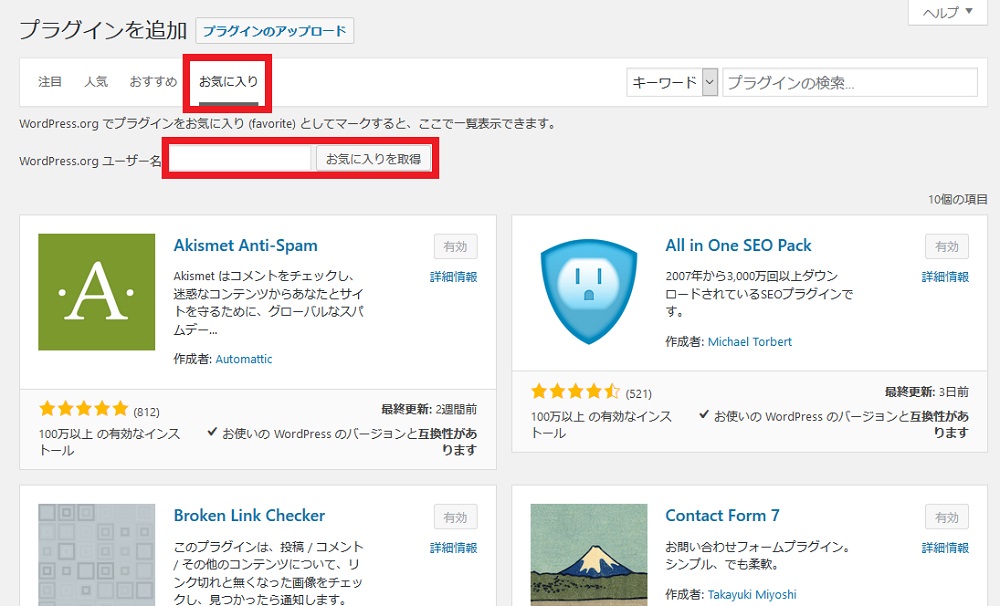Viewport: 1000px width, 606px height.
Task: Click the (812) rating count for Akismet
Action: coord(146,412)
